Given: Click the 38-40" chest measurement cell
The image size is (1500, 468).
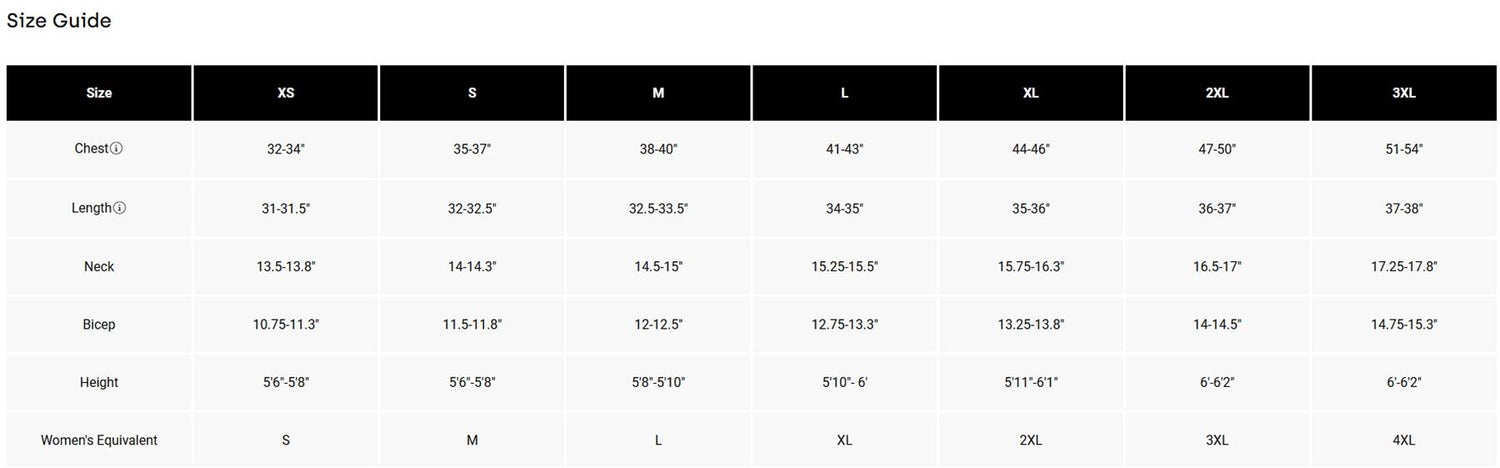Looking at the screenshot, I should coord(658,149).
